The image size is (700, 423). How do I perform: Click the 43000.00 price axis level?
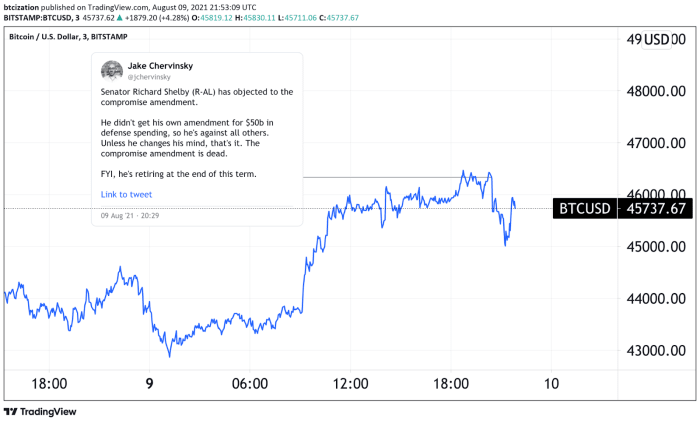click(655, 351)
